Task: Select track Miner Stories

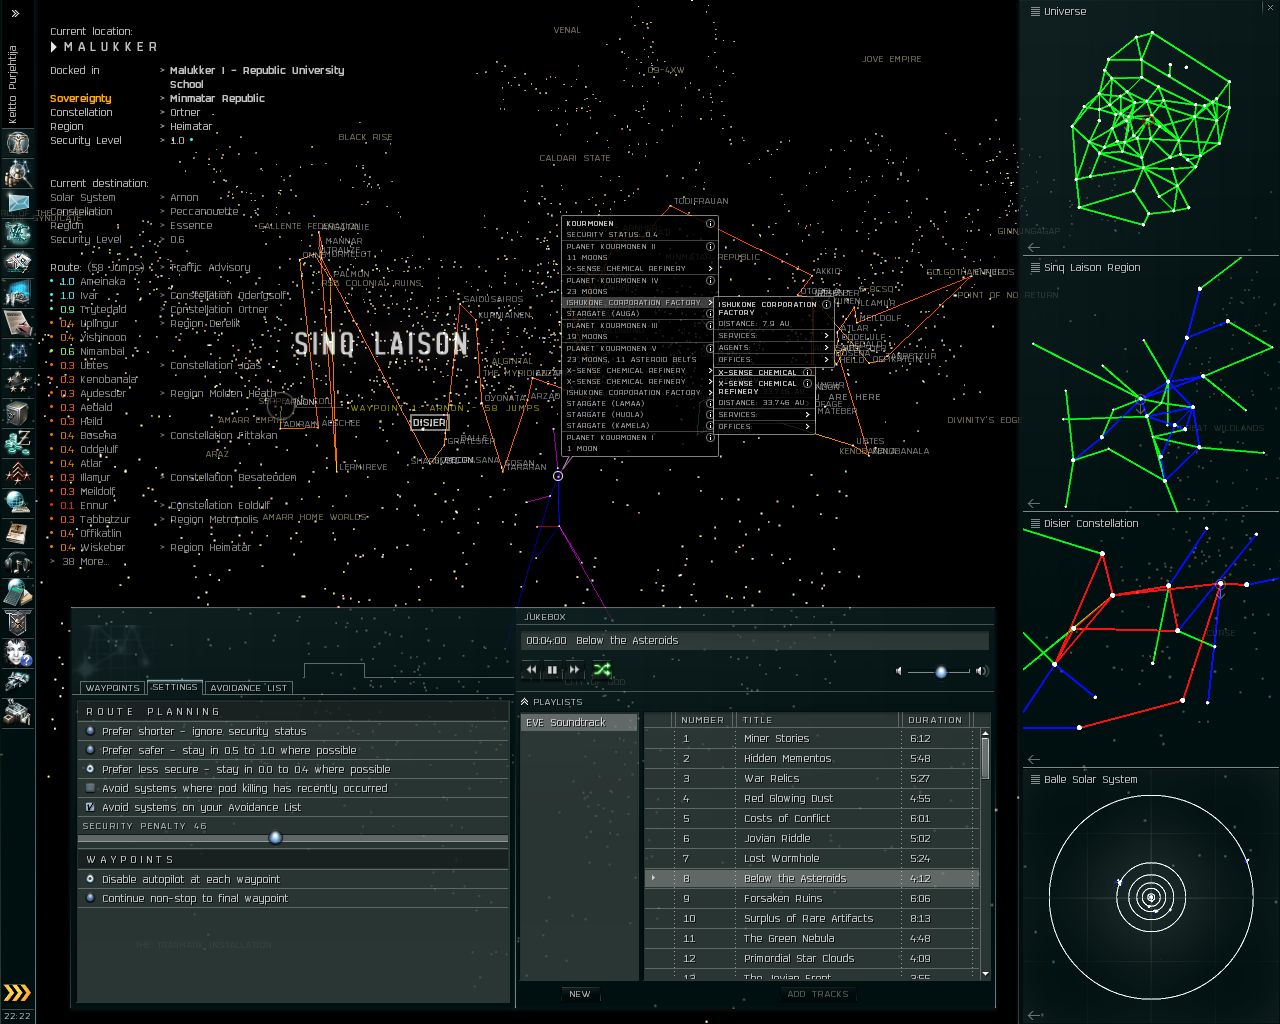Action: tap(811, 738)
